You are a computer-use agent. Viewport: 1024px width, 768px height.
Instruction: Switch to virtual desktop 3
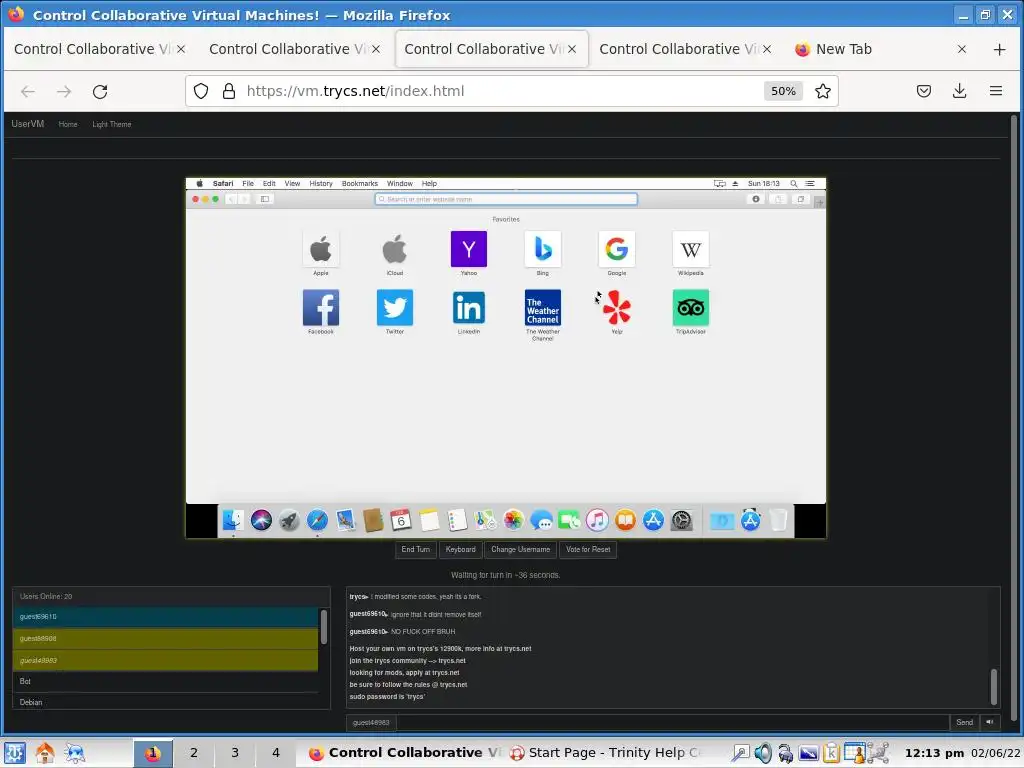[234, 752]
